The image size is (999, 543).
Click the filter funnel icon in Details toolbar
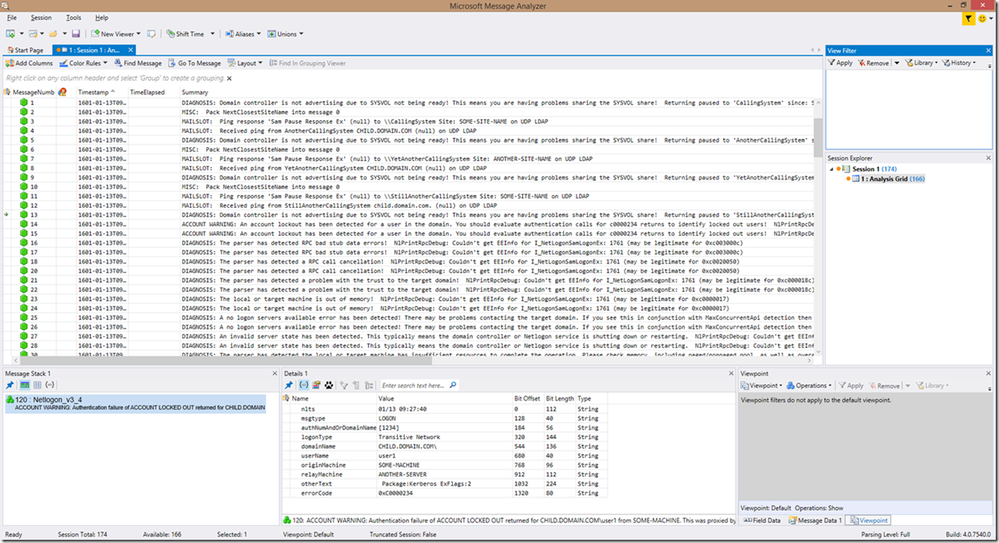click(x=344, y=385)
